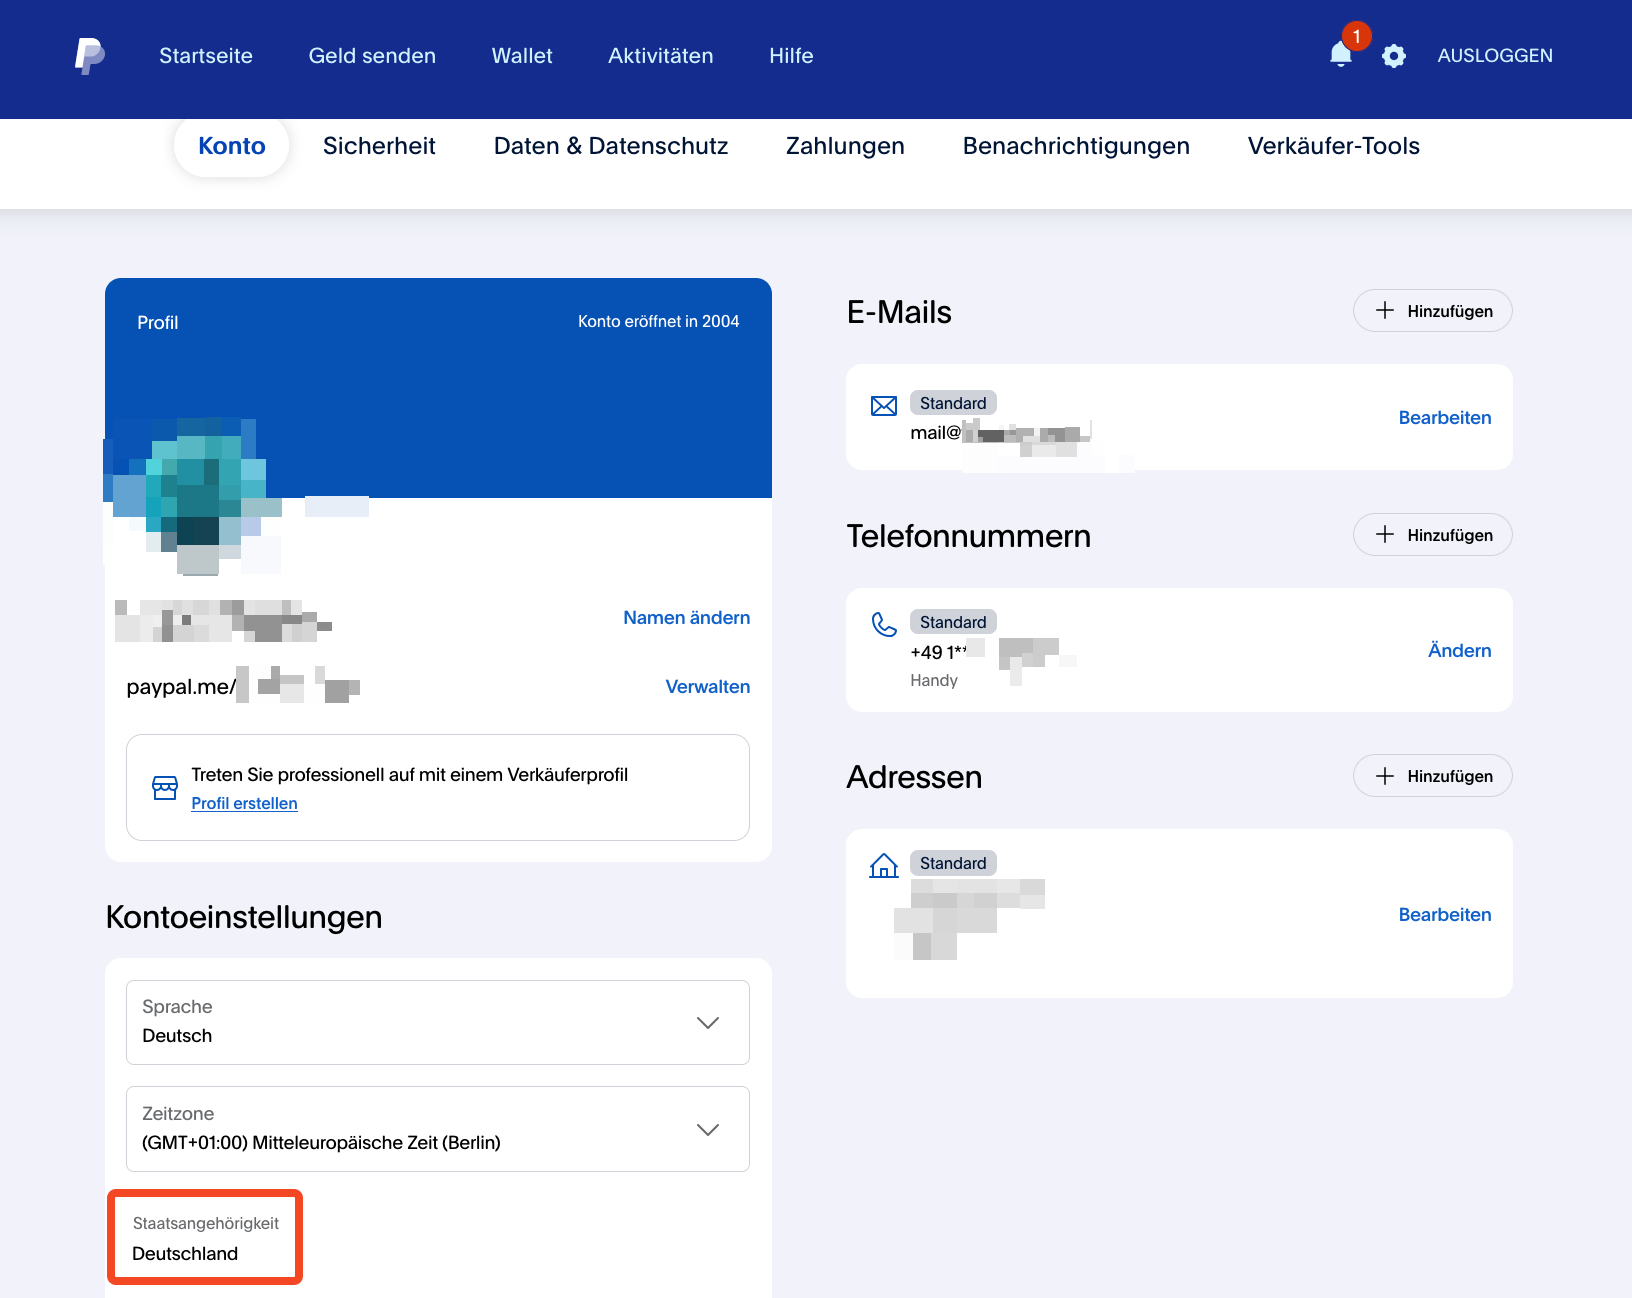Click the Staatsangehörigkeit Deutschland field
1632x1298 pixels.
click(205, 1238)
